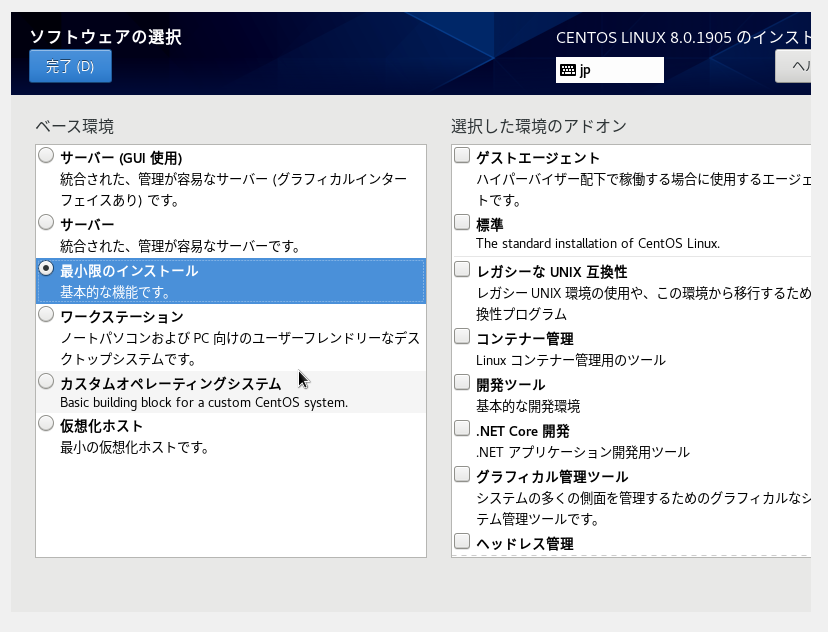The width and height of the screenshot is (828, 632).
Task: Click the 仮想化ホスト title text
Action: click(101, 426)
